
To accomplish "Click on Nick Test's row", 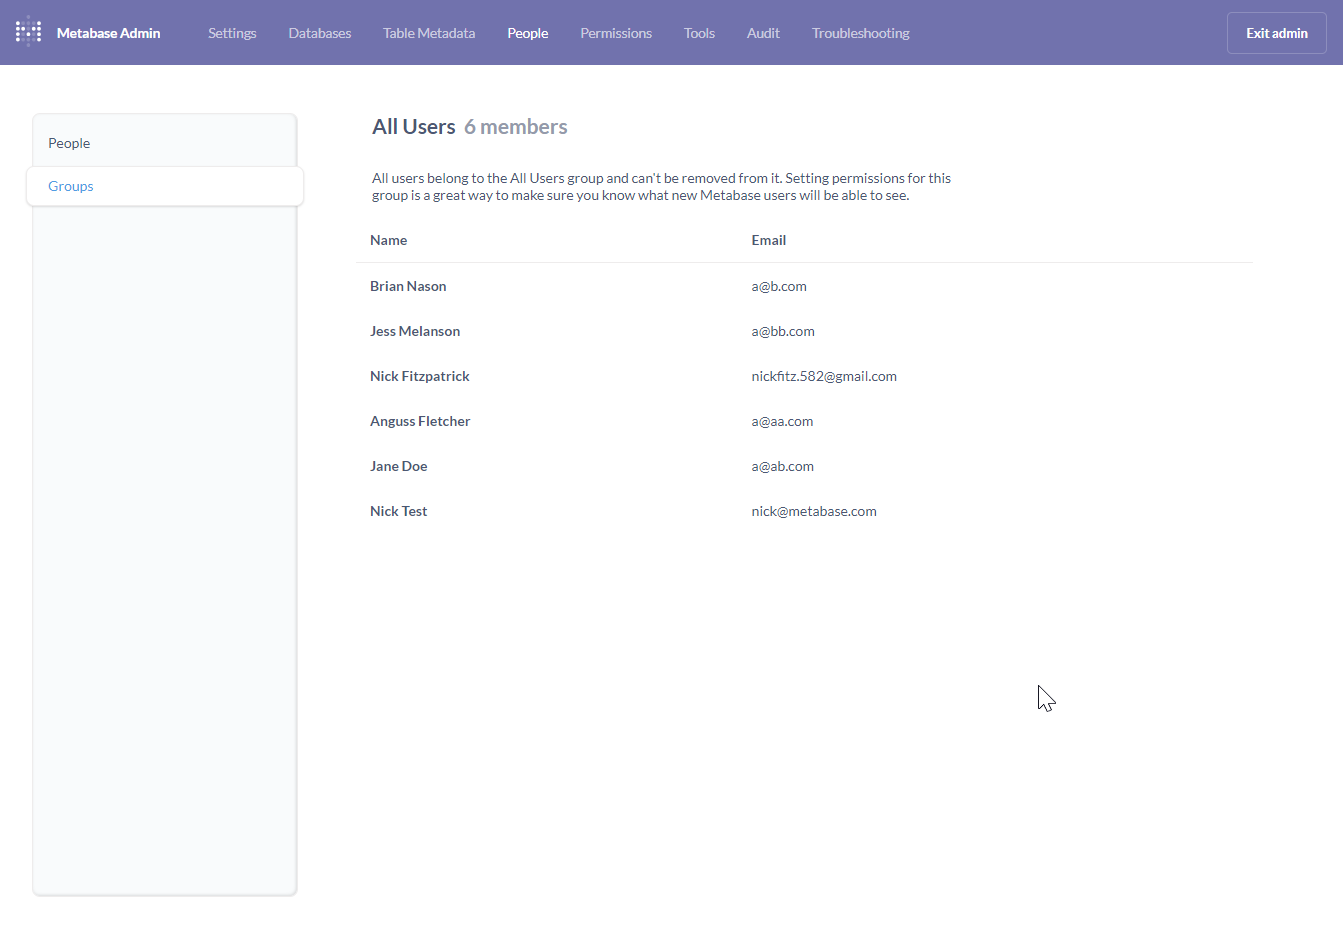I will point(398,511).
